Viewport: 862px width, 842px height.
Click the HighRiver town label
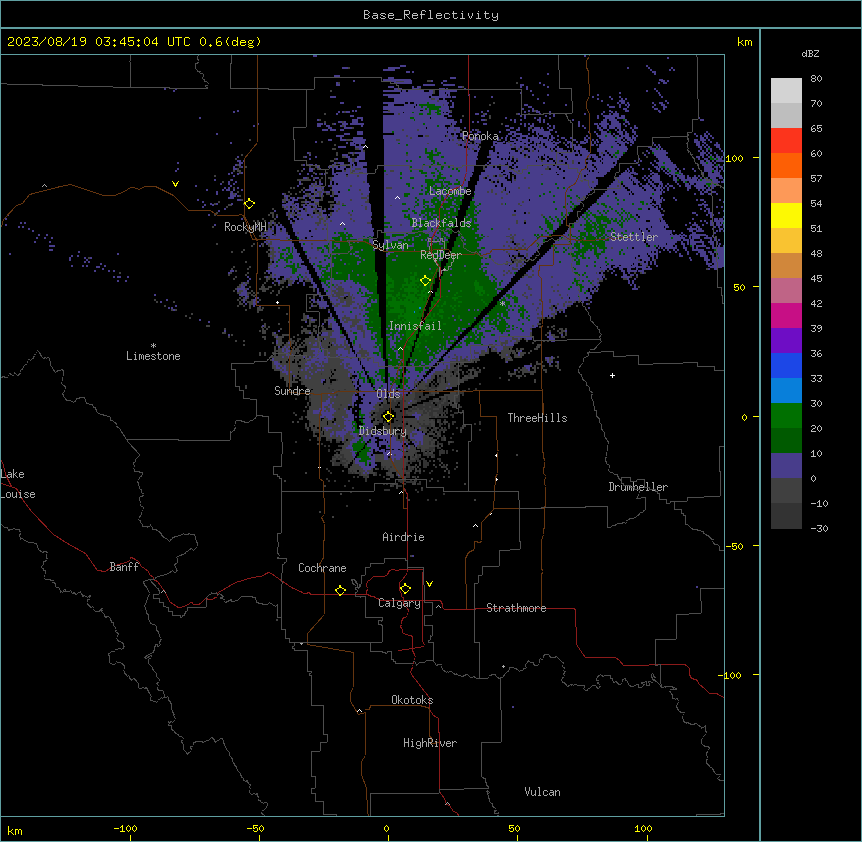pos(430,743)
